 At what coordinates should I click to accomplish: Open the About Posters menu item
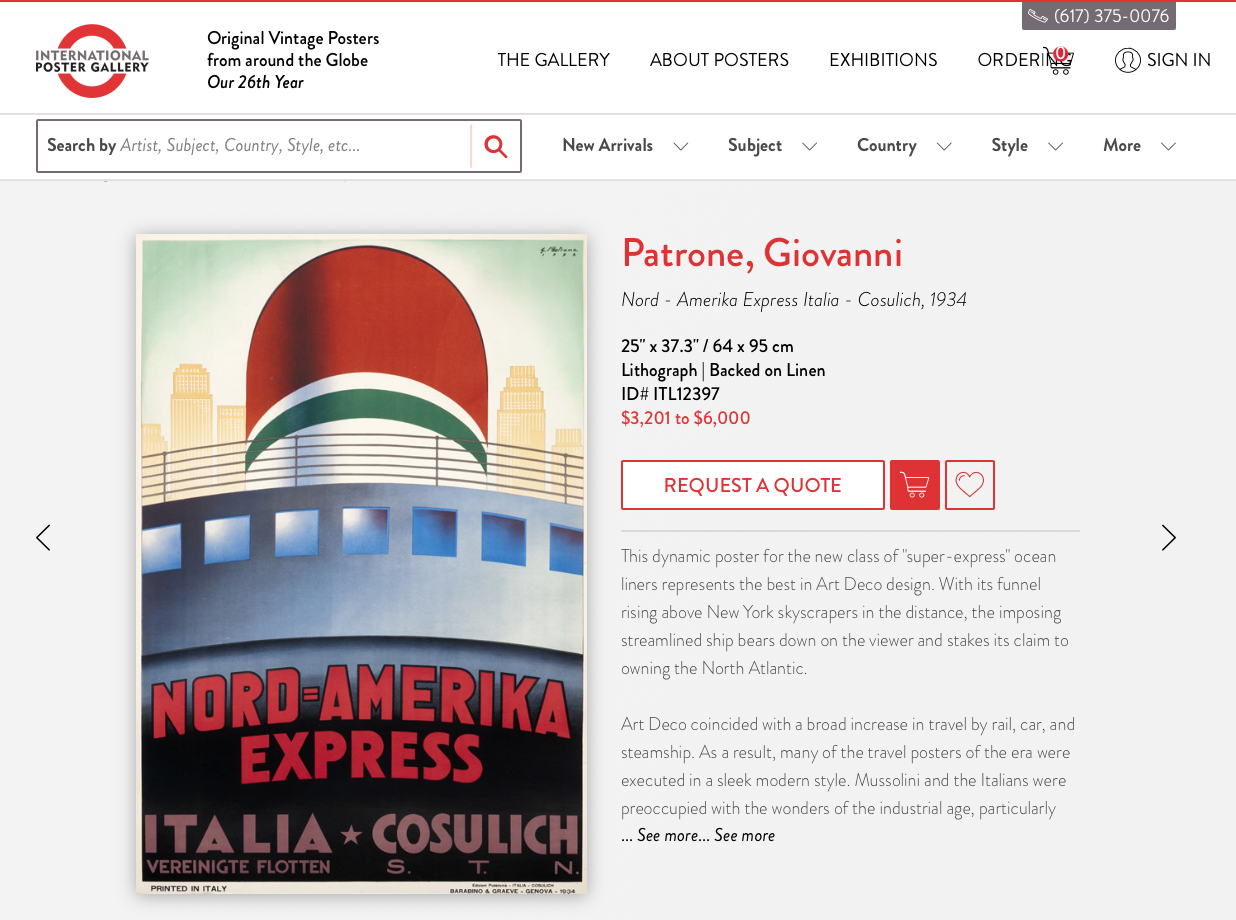(719, 60)
